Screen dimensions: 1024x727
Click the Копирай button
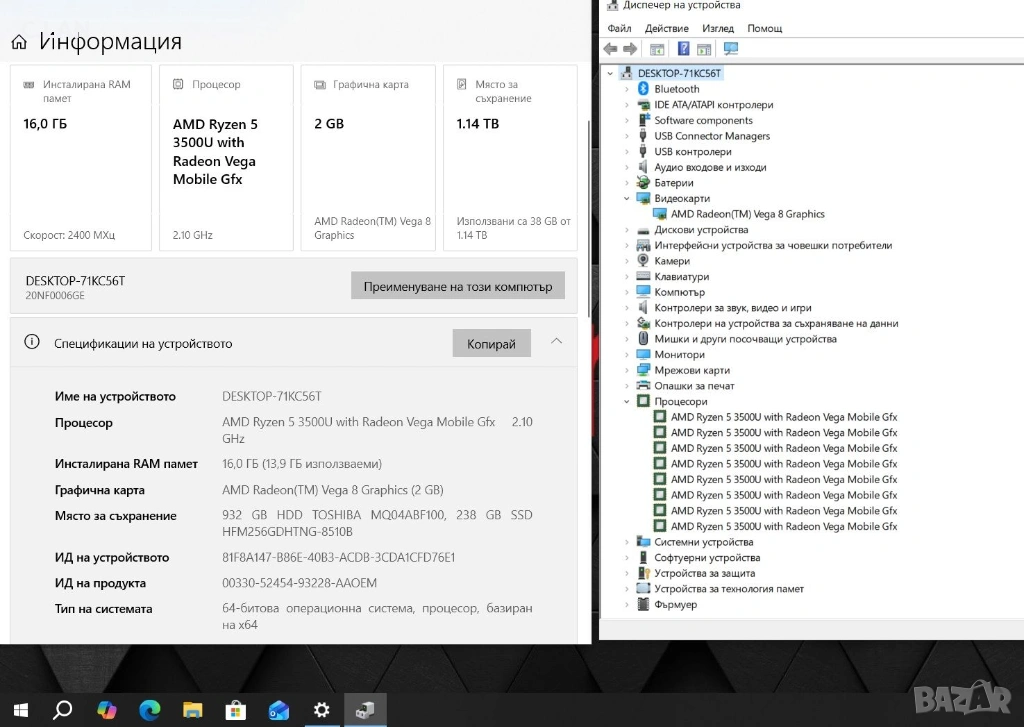(491, 343)
